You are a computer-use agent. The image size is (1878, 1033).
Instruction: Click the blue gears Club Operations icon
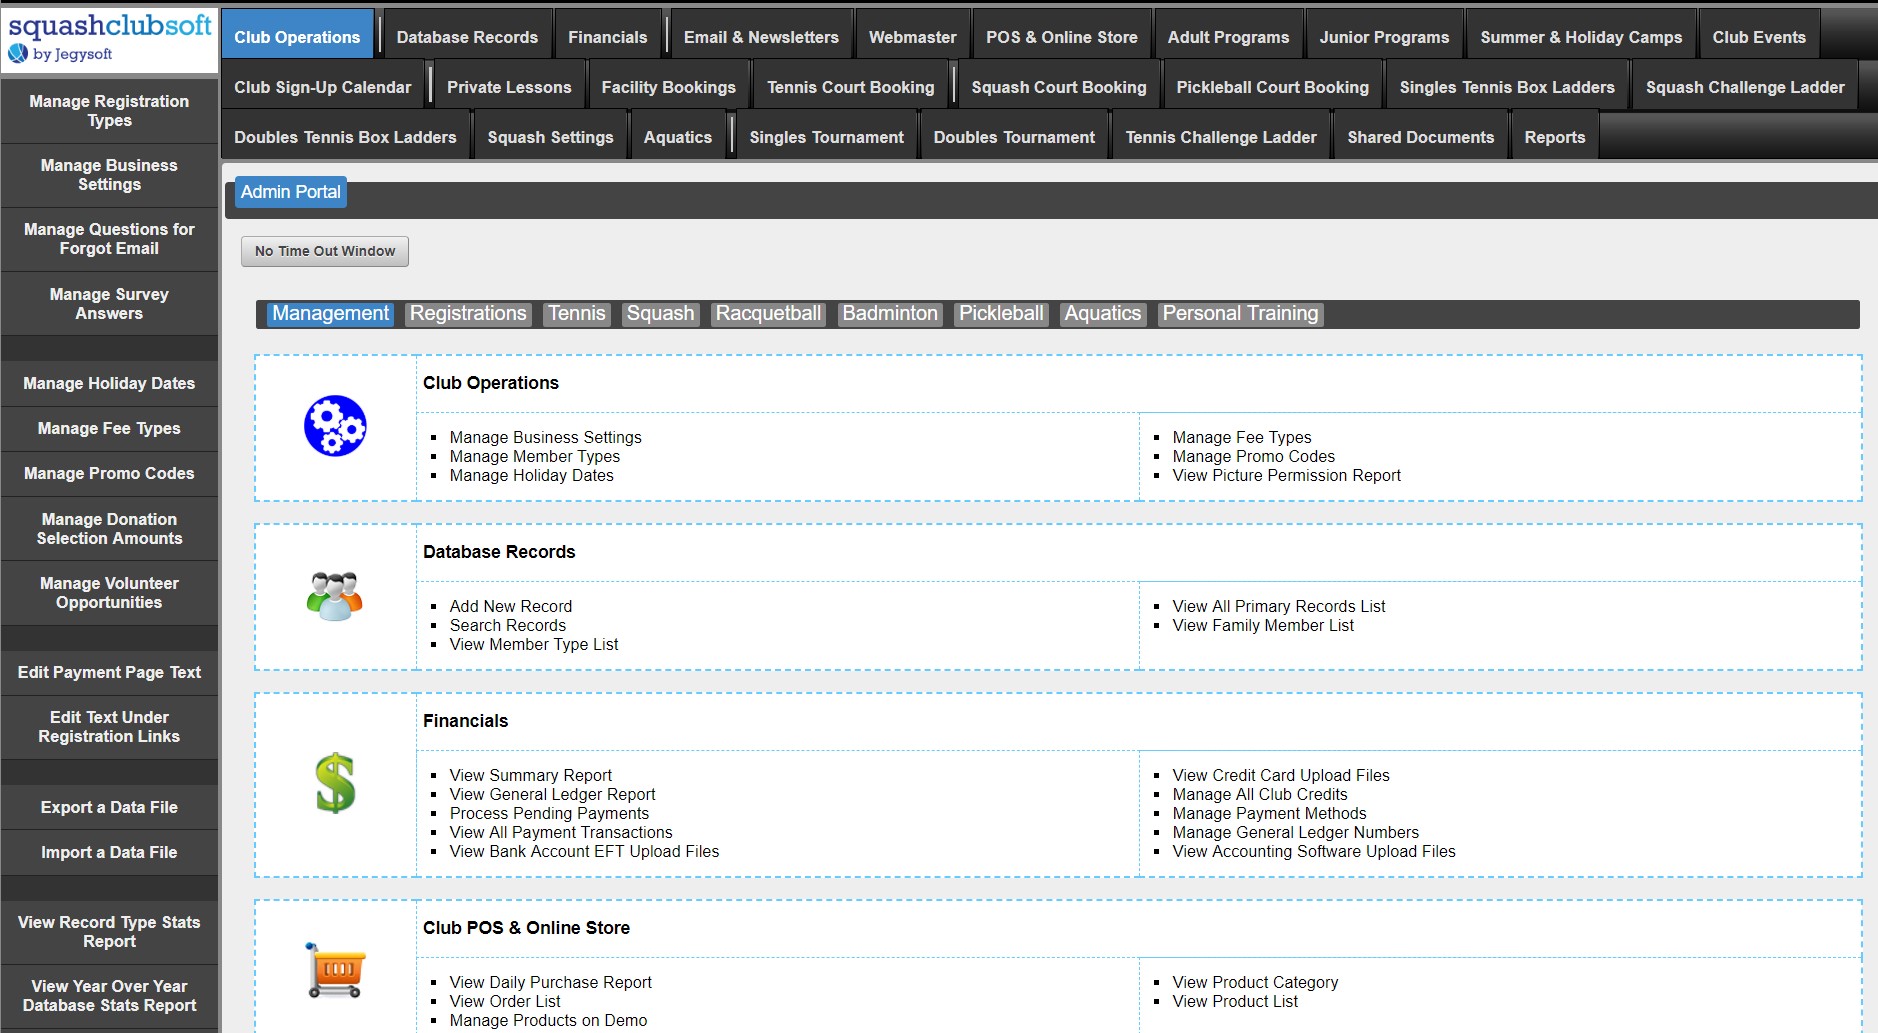tap(335, 426)
